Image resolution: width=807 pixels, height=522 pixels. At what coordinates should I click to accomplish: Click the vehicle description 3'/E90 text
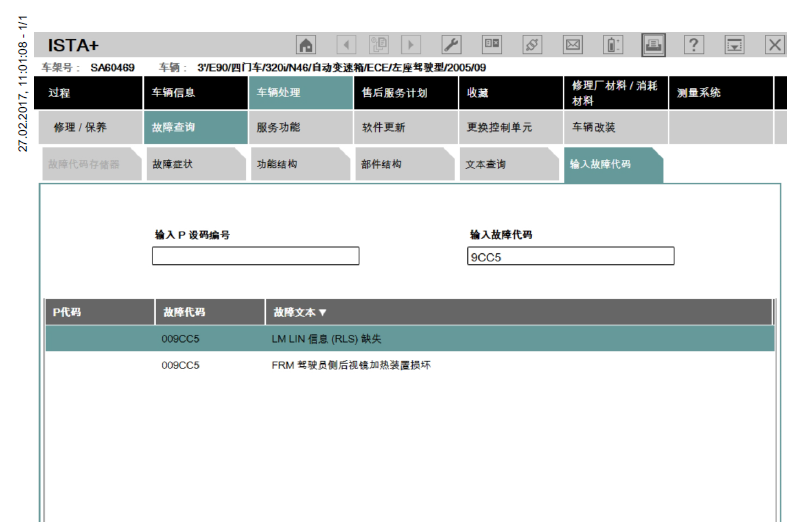pos(341,67)
